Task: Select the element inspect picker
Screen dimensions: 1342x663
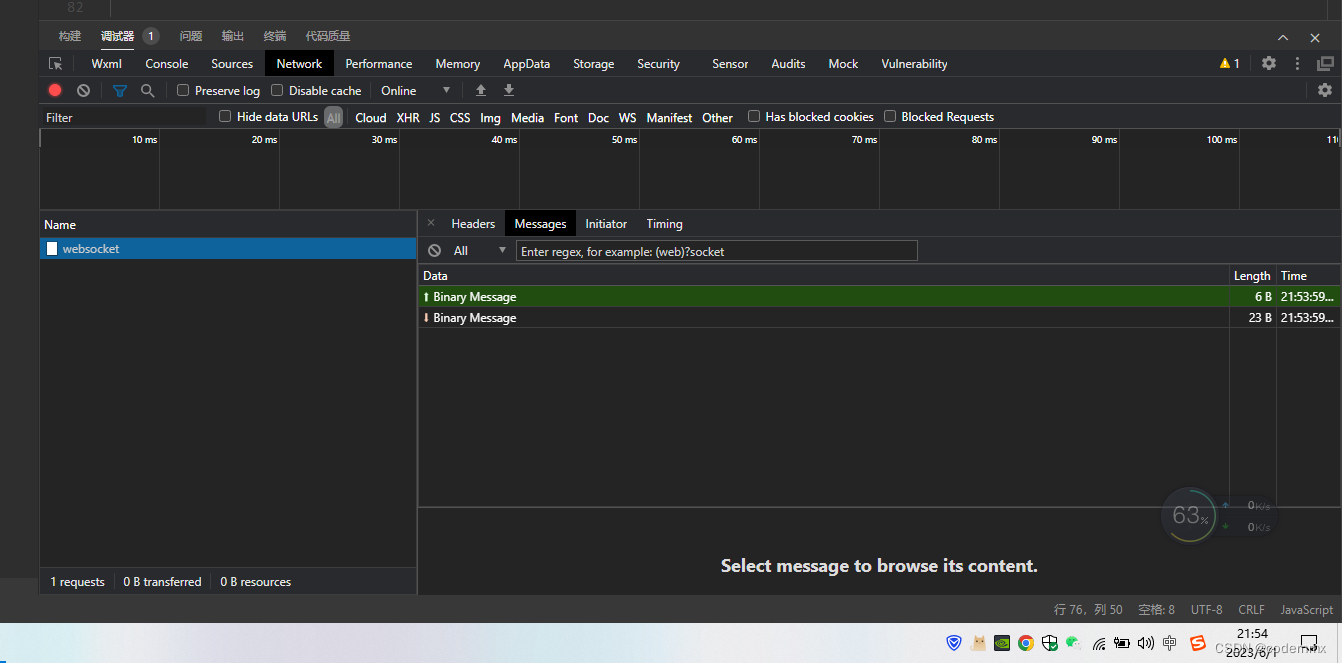Action: coord(56,63)
